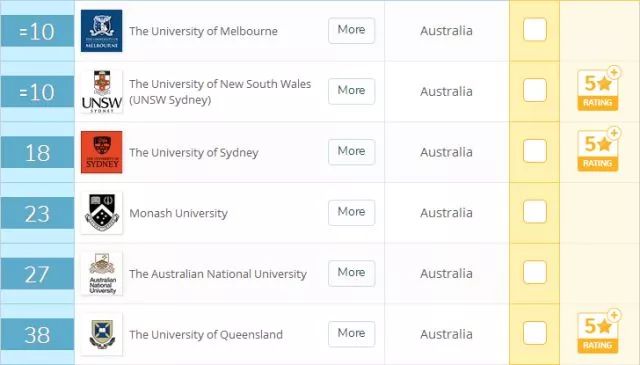Select the University of Sydney red logo
The height and width of the screenshot is (365, 640).
point(101,152)
